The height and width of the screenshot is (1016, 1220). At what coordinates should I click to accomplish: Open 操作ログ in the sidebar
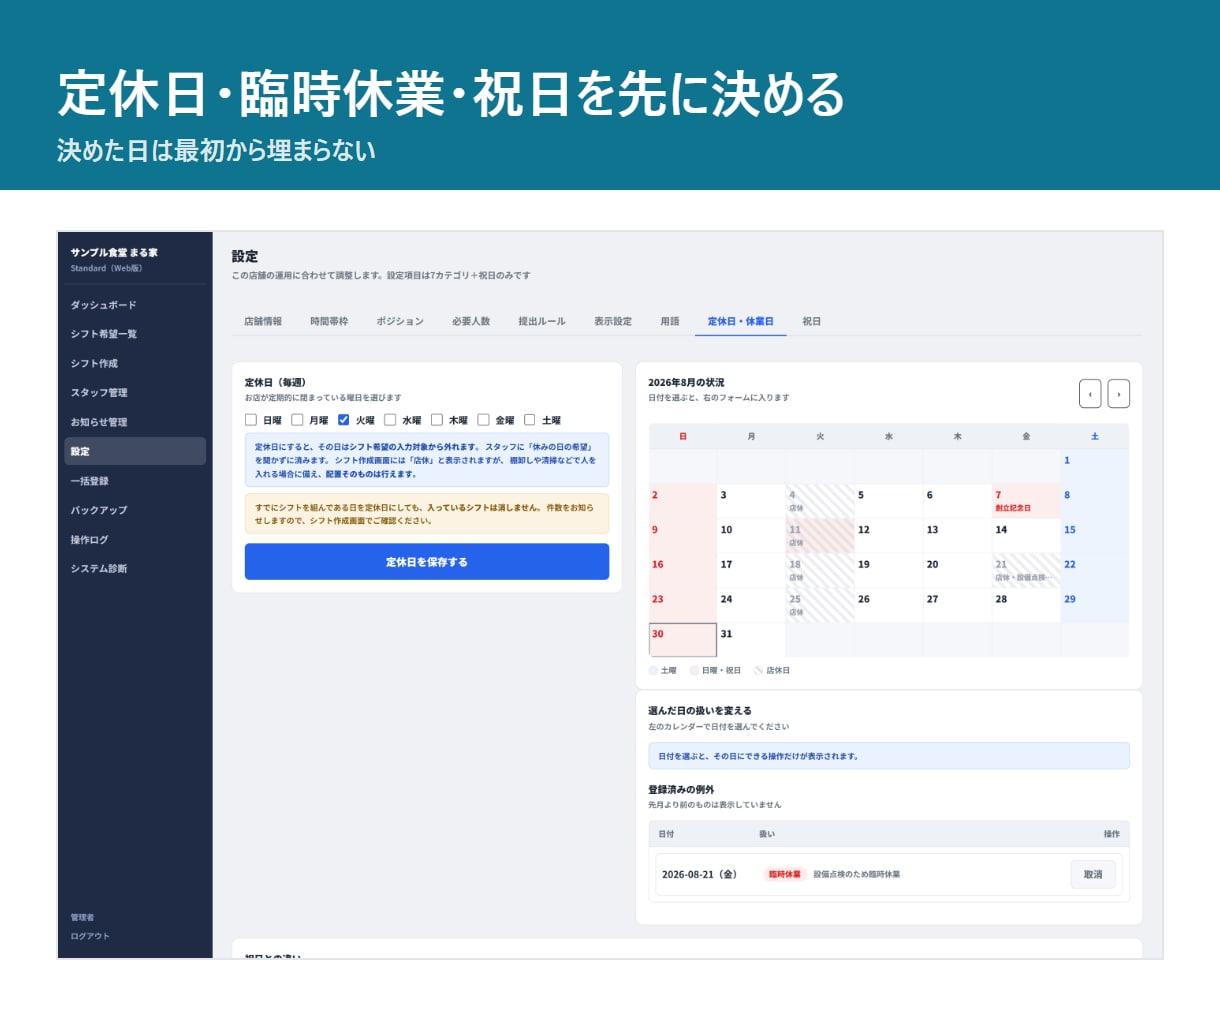[x=135, y=540]
